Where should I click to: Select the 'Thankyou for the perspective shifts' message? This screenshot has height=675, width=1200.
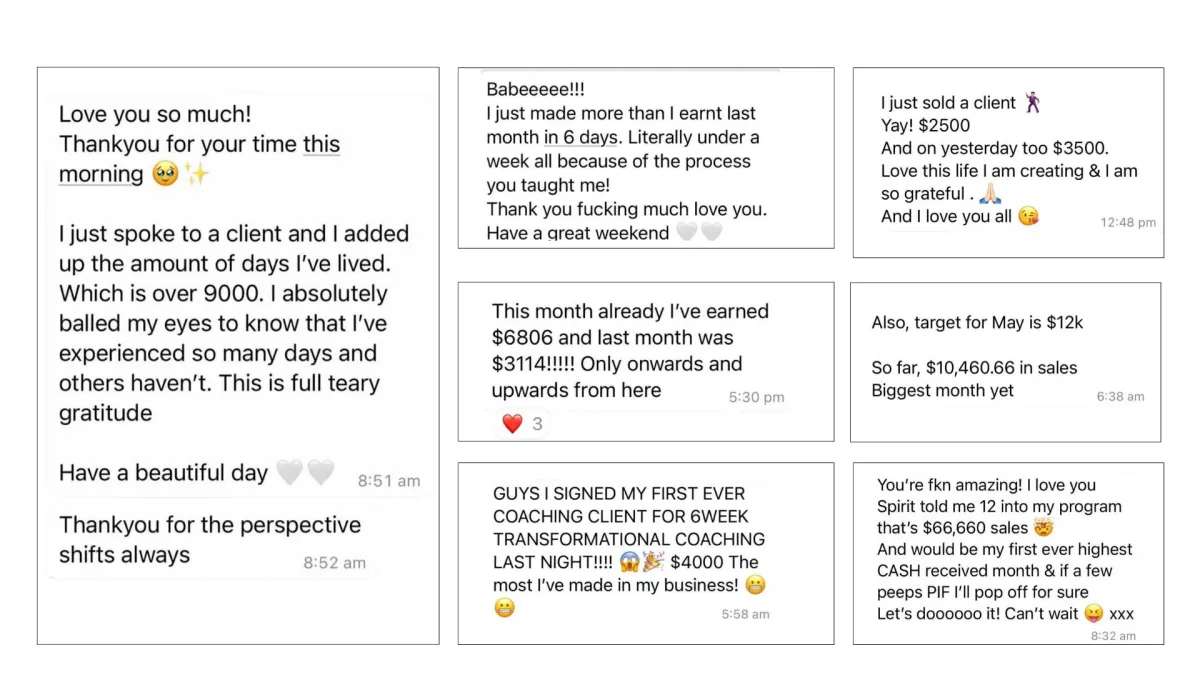coord(211,541)
